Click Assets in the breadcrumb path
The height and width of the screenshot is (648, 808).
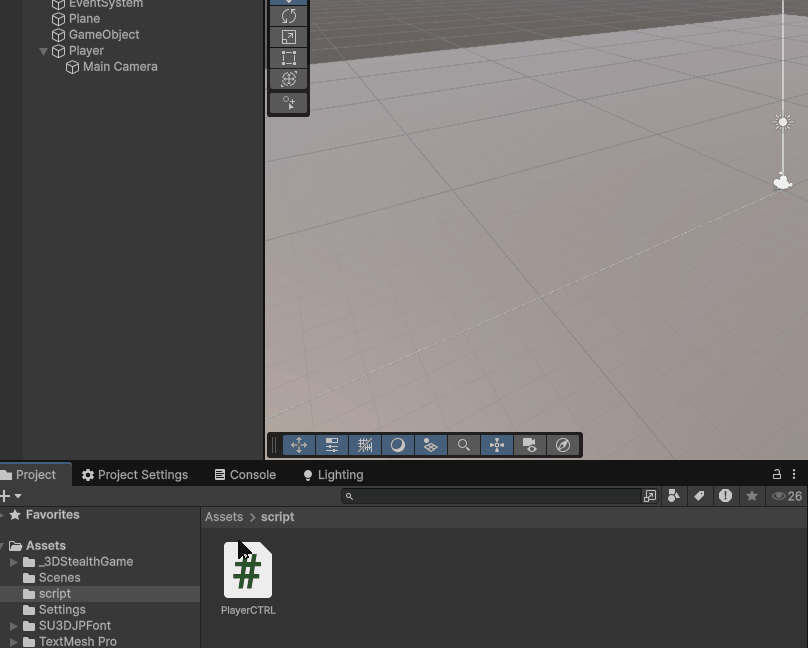coord(224,517)
